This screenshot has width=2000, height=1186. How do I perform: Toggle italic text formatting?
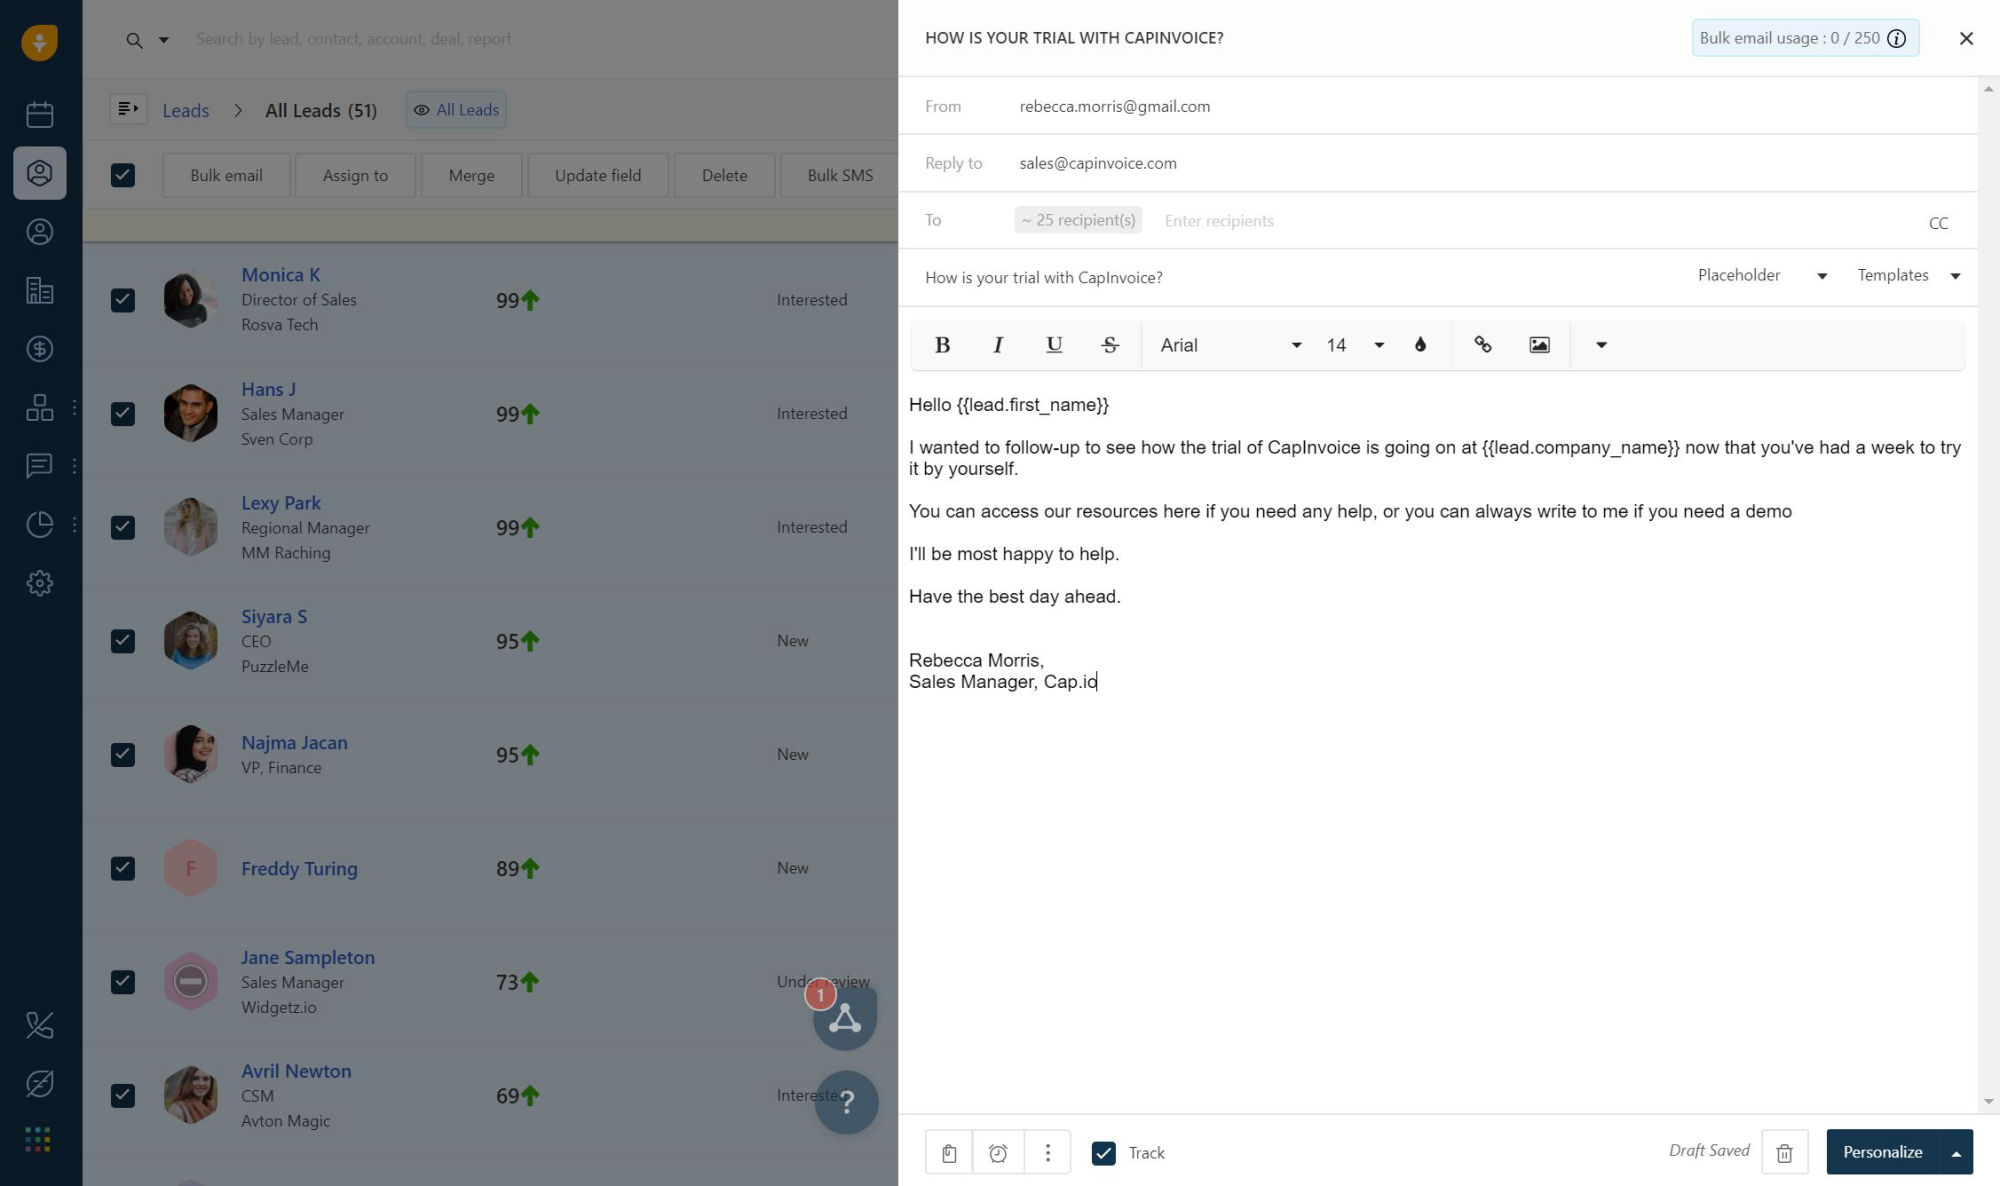tap(997, 345)
